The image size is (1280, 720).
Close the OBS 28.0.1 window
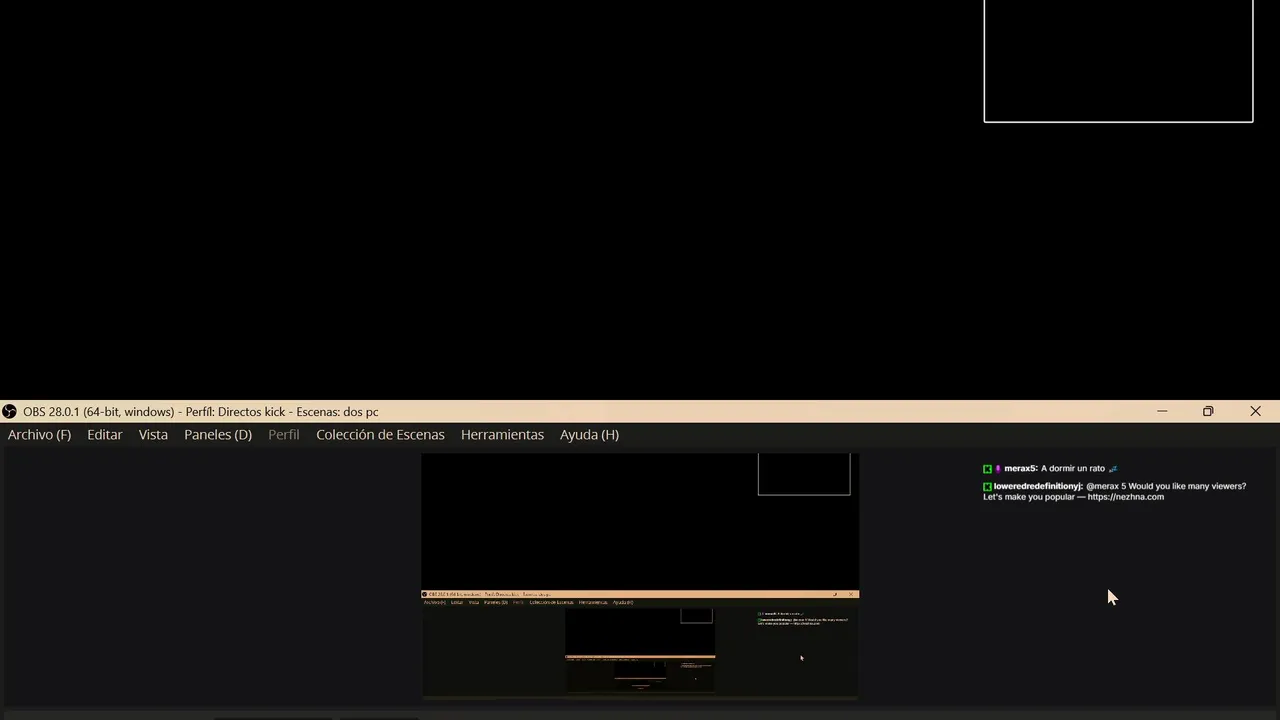pos(1256,411)
